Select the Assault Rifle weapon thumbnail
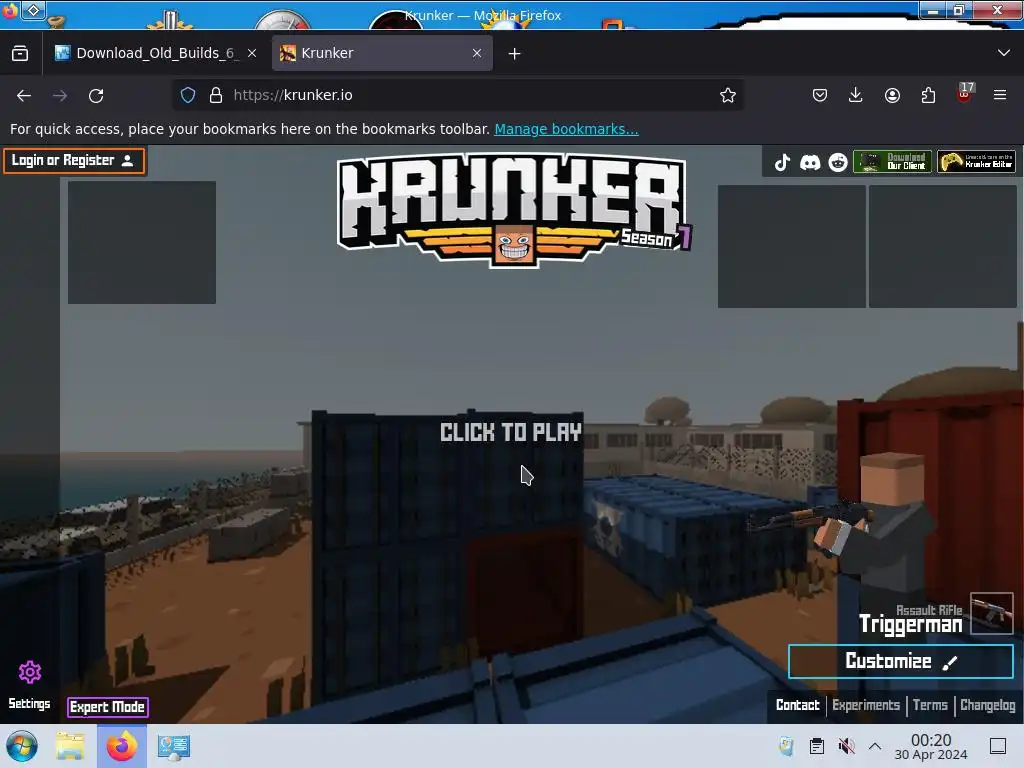The width and height of the screenshot is (1024, 768). (x=991, y=613)
